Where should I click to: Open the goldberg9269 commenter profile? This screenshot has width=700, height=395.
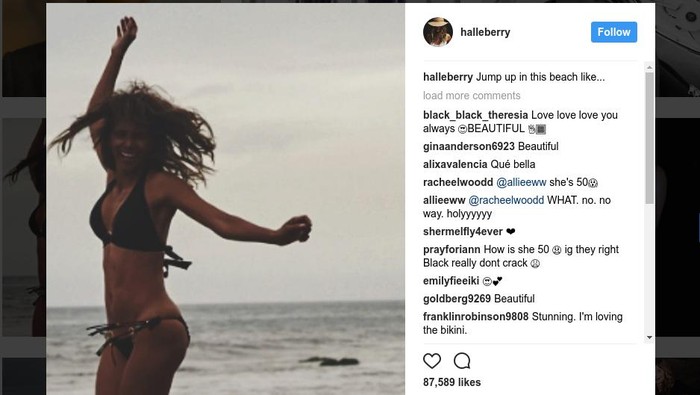click(x=457, y=299)
